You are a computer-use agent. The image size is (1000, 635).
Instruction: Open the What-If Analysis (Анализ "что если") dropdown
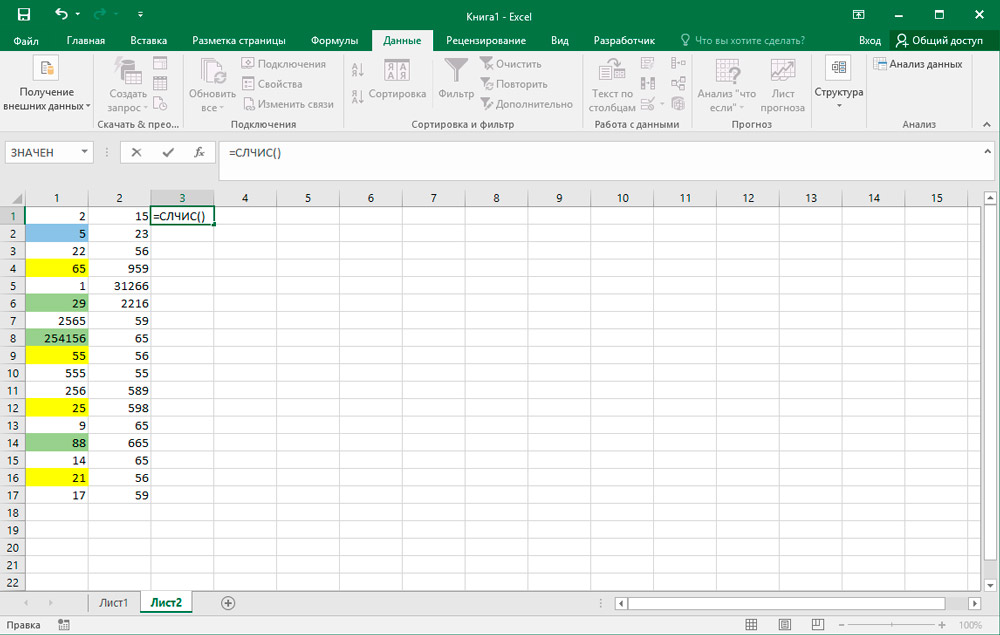click(727, 85)
